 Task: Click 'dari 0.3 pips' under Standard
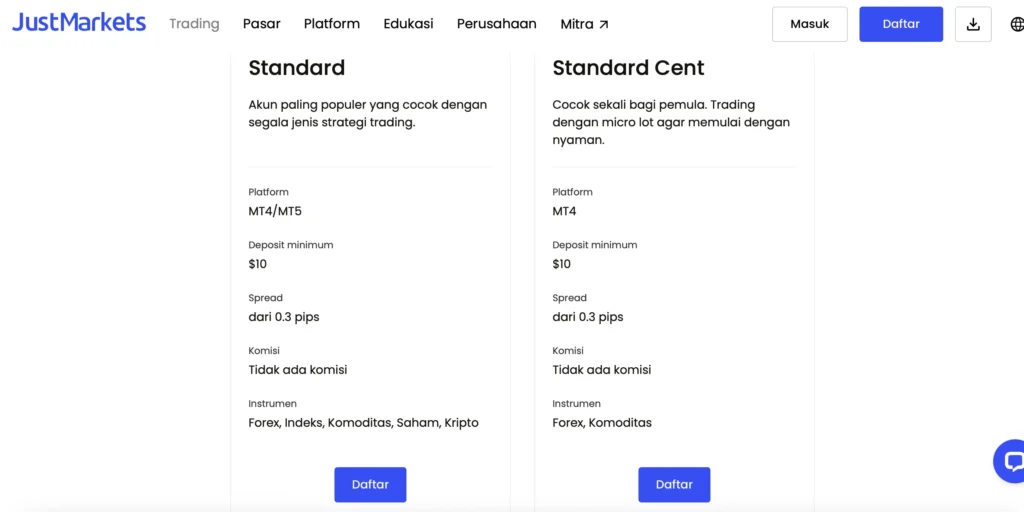284,317
